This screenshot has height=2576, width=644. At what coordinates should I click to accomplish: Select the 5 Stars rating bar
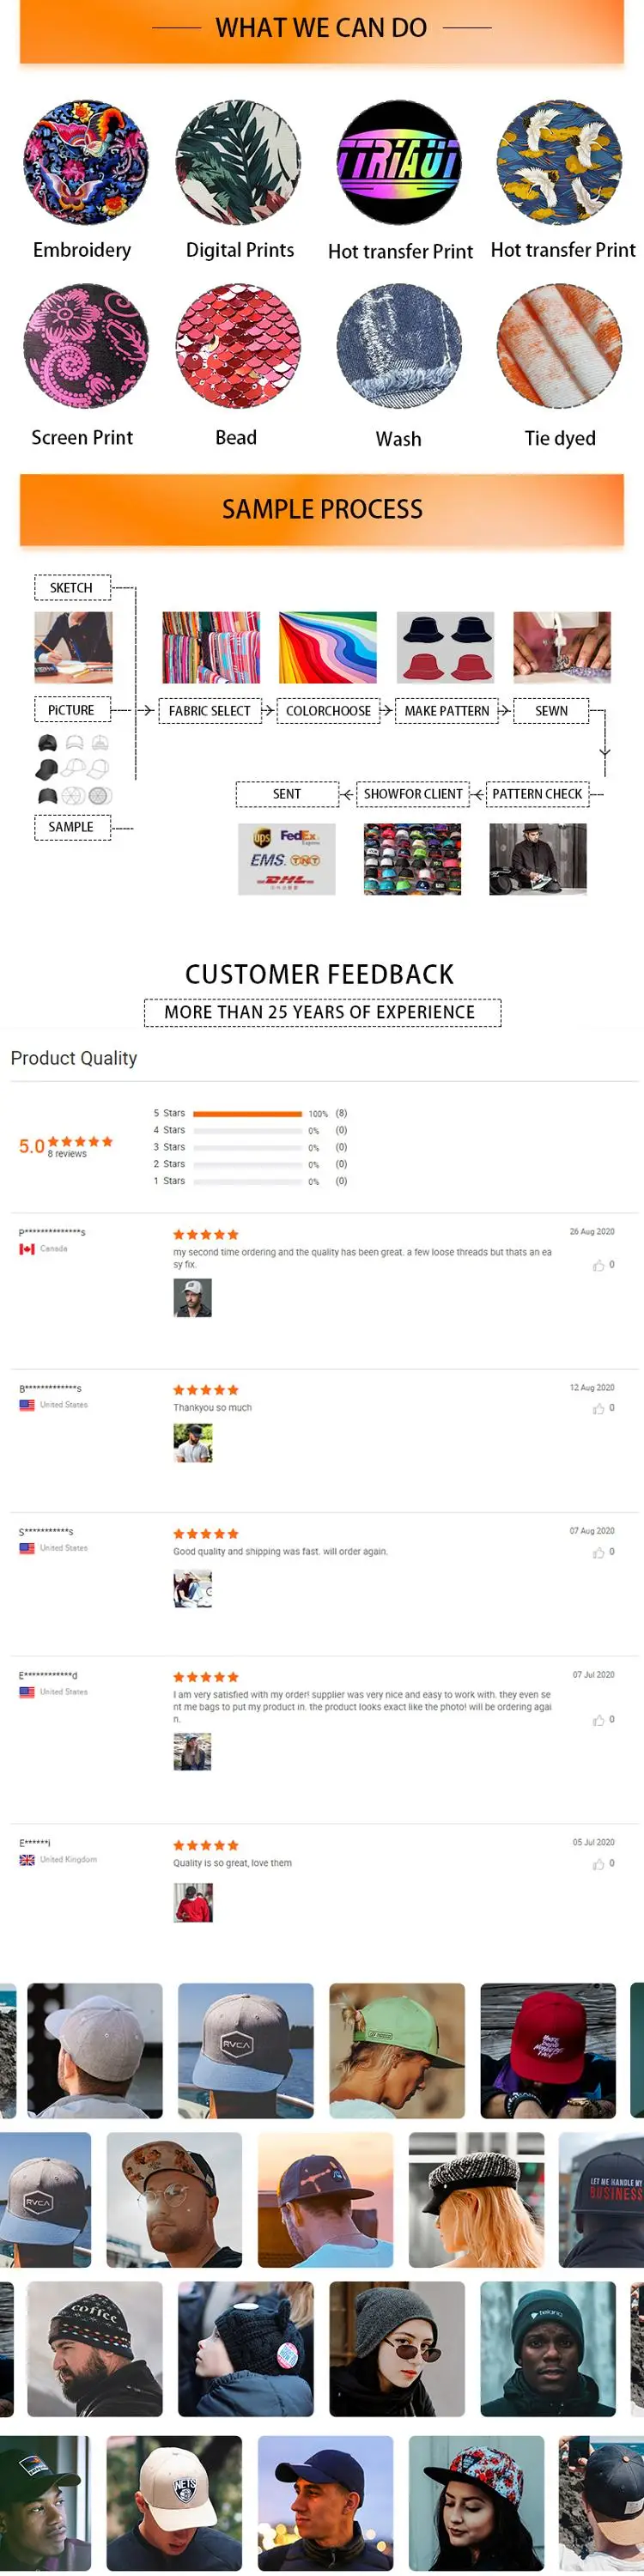[x=247, y=1113]
